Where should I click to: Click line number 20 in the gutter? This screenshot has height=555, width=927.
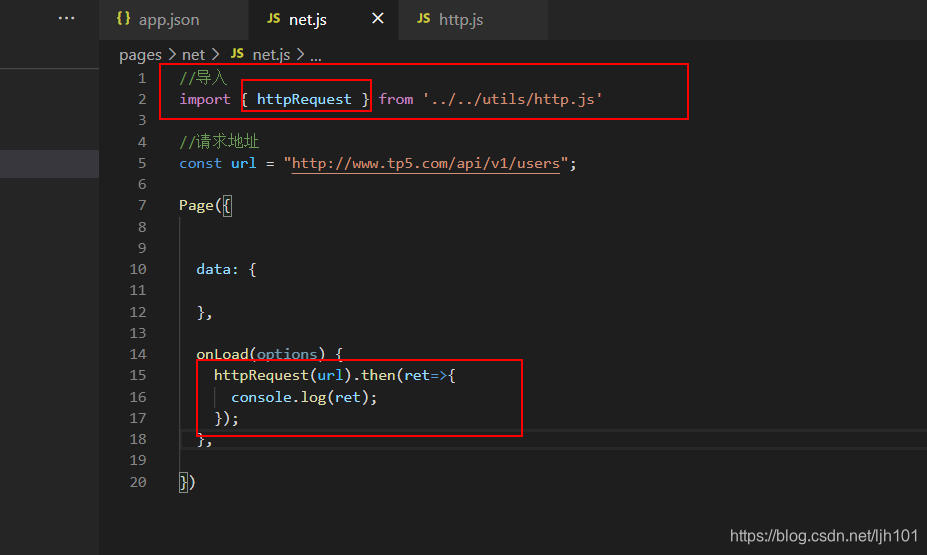(138, 482)
